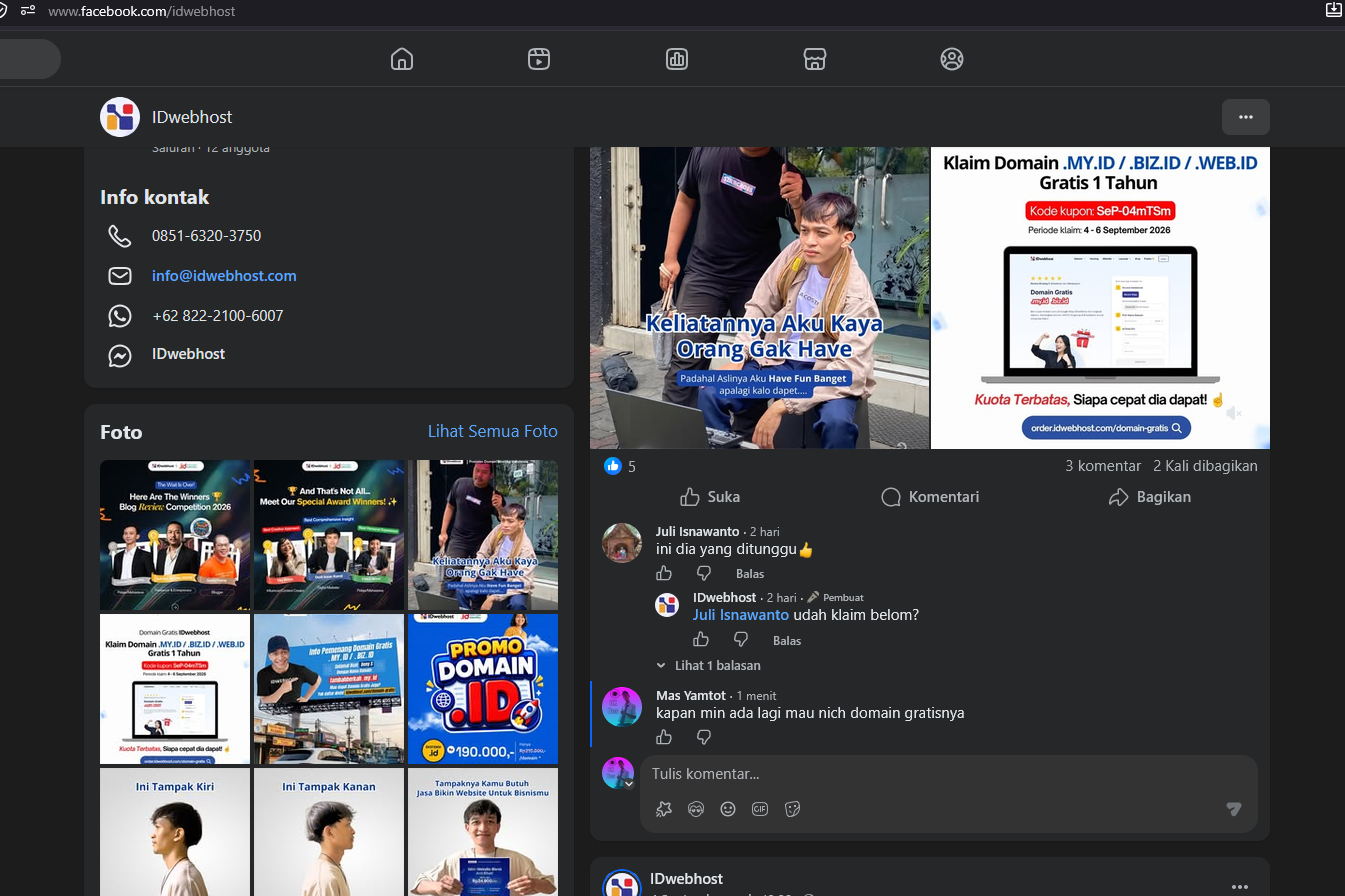1345x896 pixels.
Task: Insert an emoji in the comment box
Action: pos(728,808)
